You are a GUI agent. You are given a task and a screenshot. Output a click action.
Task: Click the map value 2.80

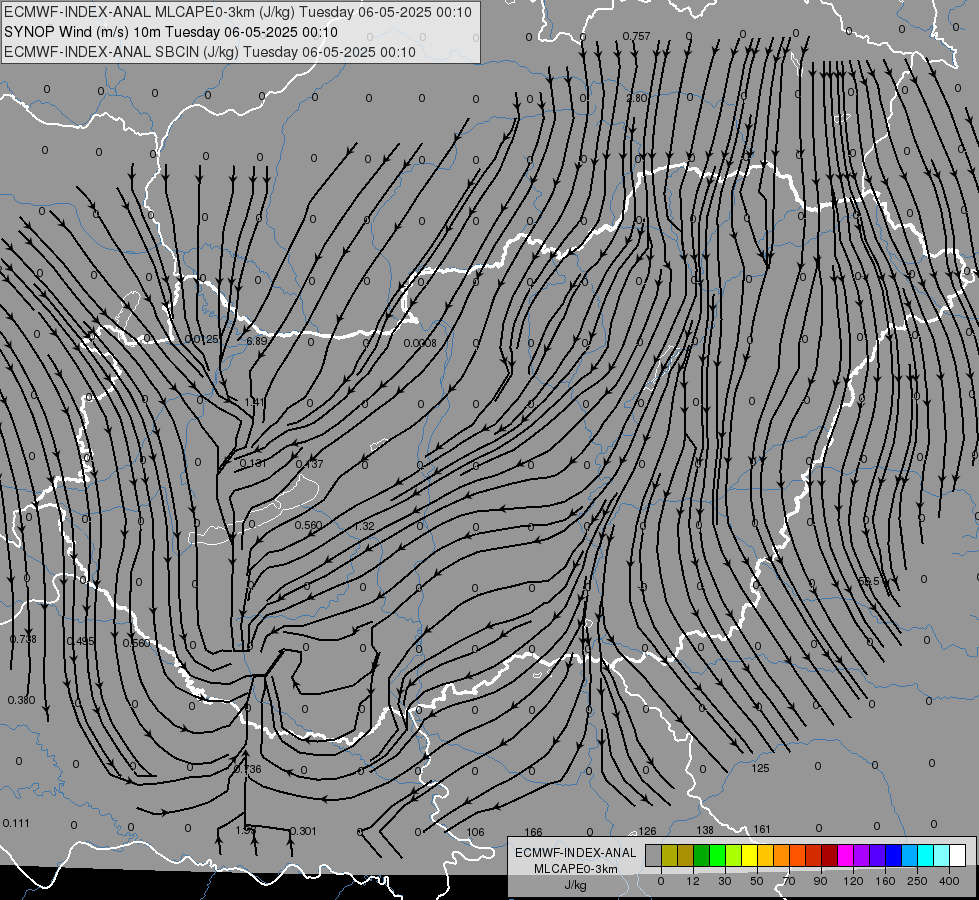637,98
